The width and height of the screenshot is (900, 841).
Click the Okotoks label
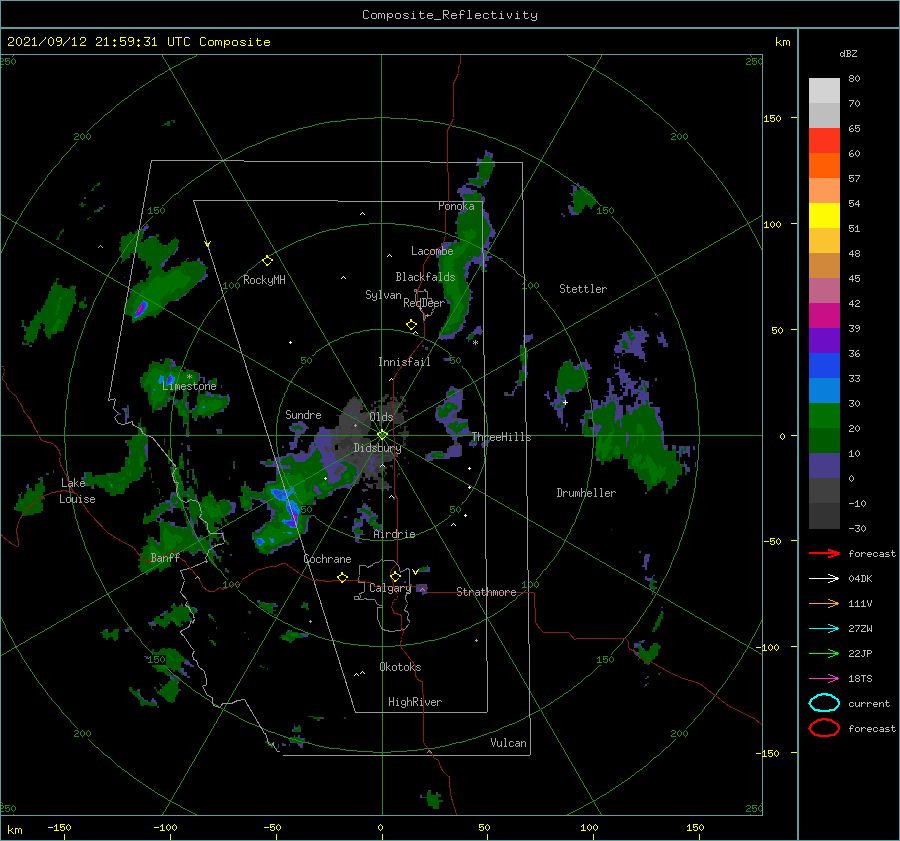tap(400, 667)
